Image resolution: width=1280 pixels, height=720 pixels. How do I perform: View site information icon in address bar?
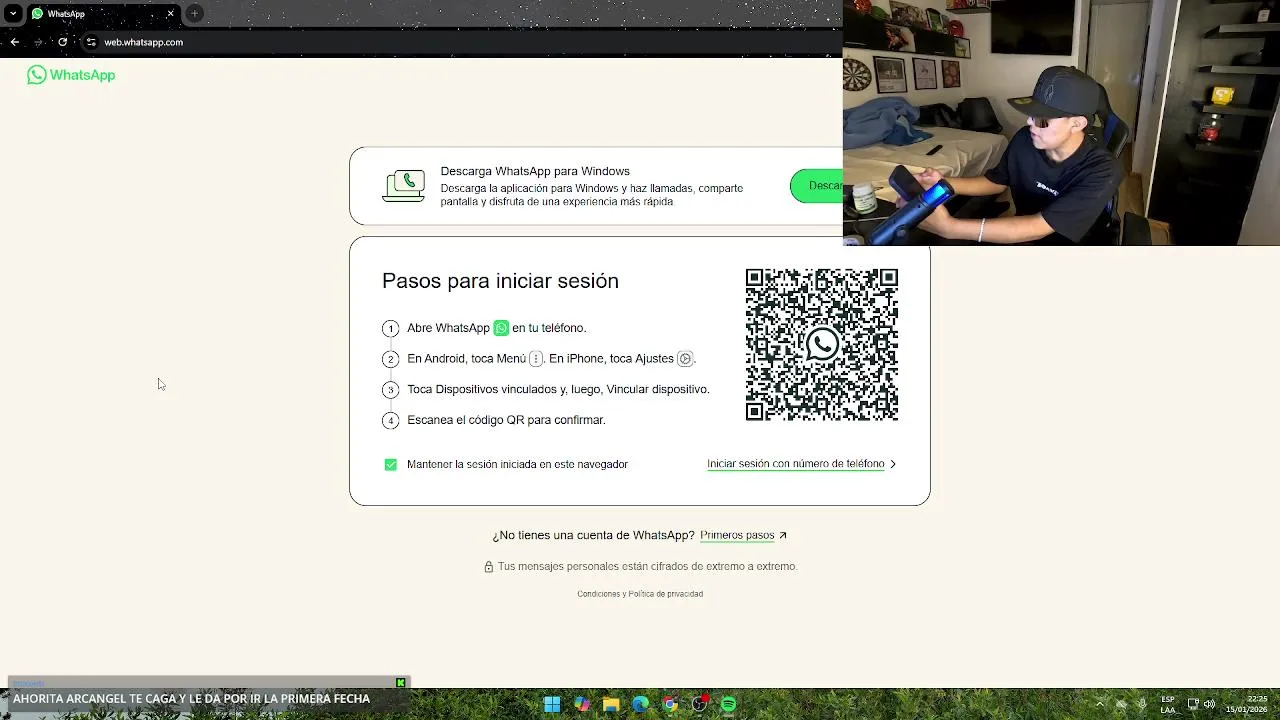(90, 42)
